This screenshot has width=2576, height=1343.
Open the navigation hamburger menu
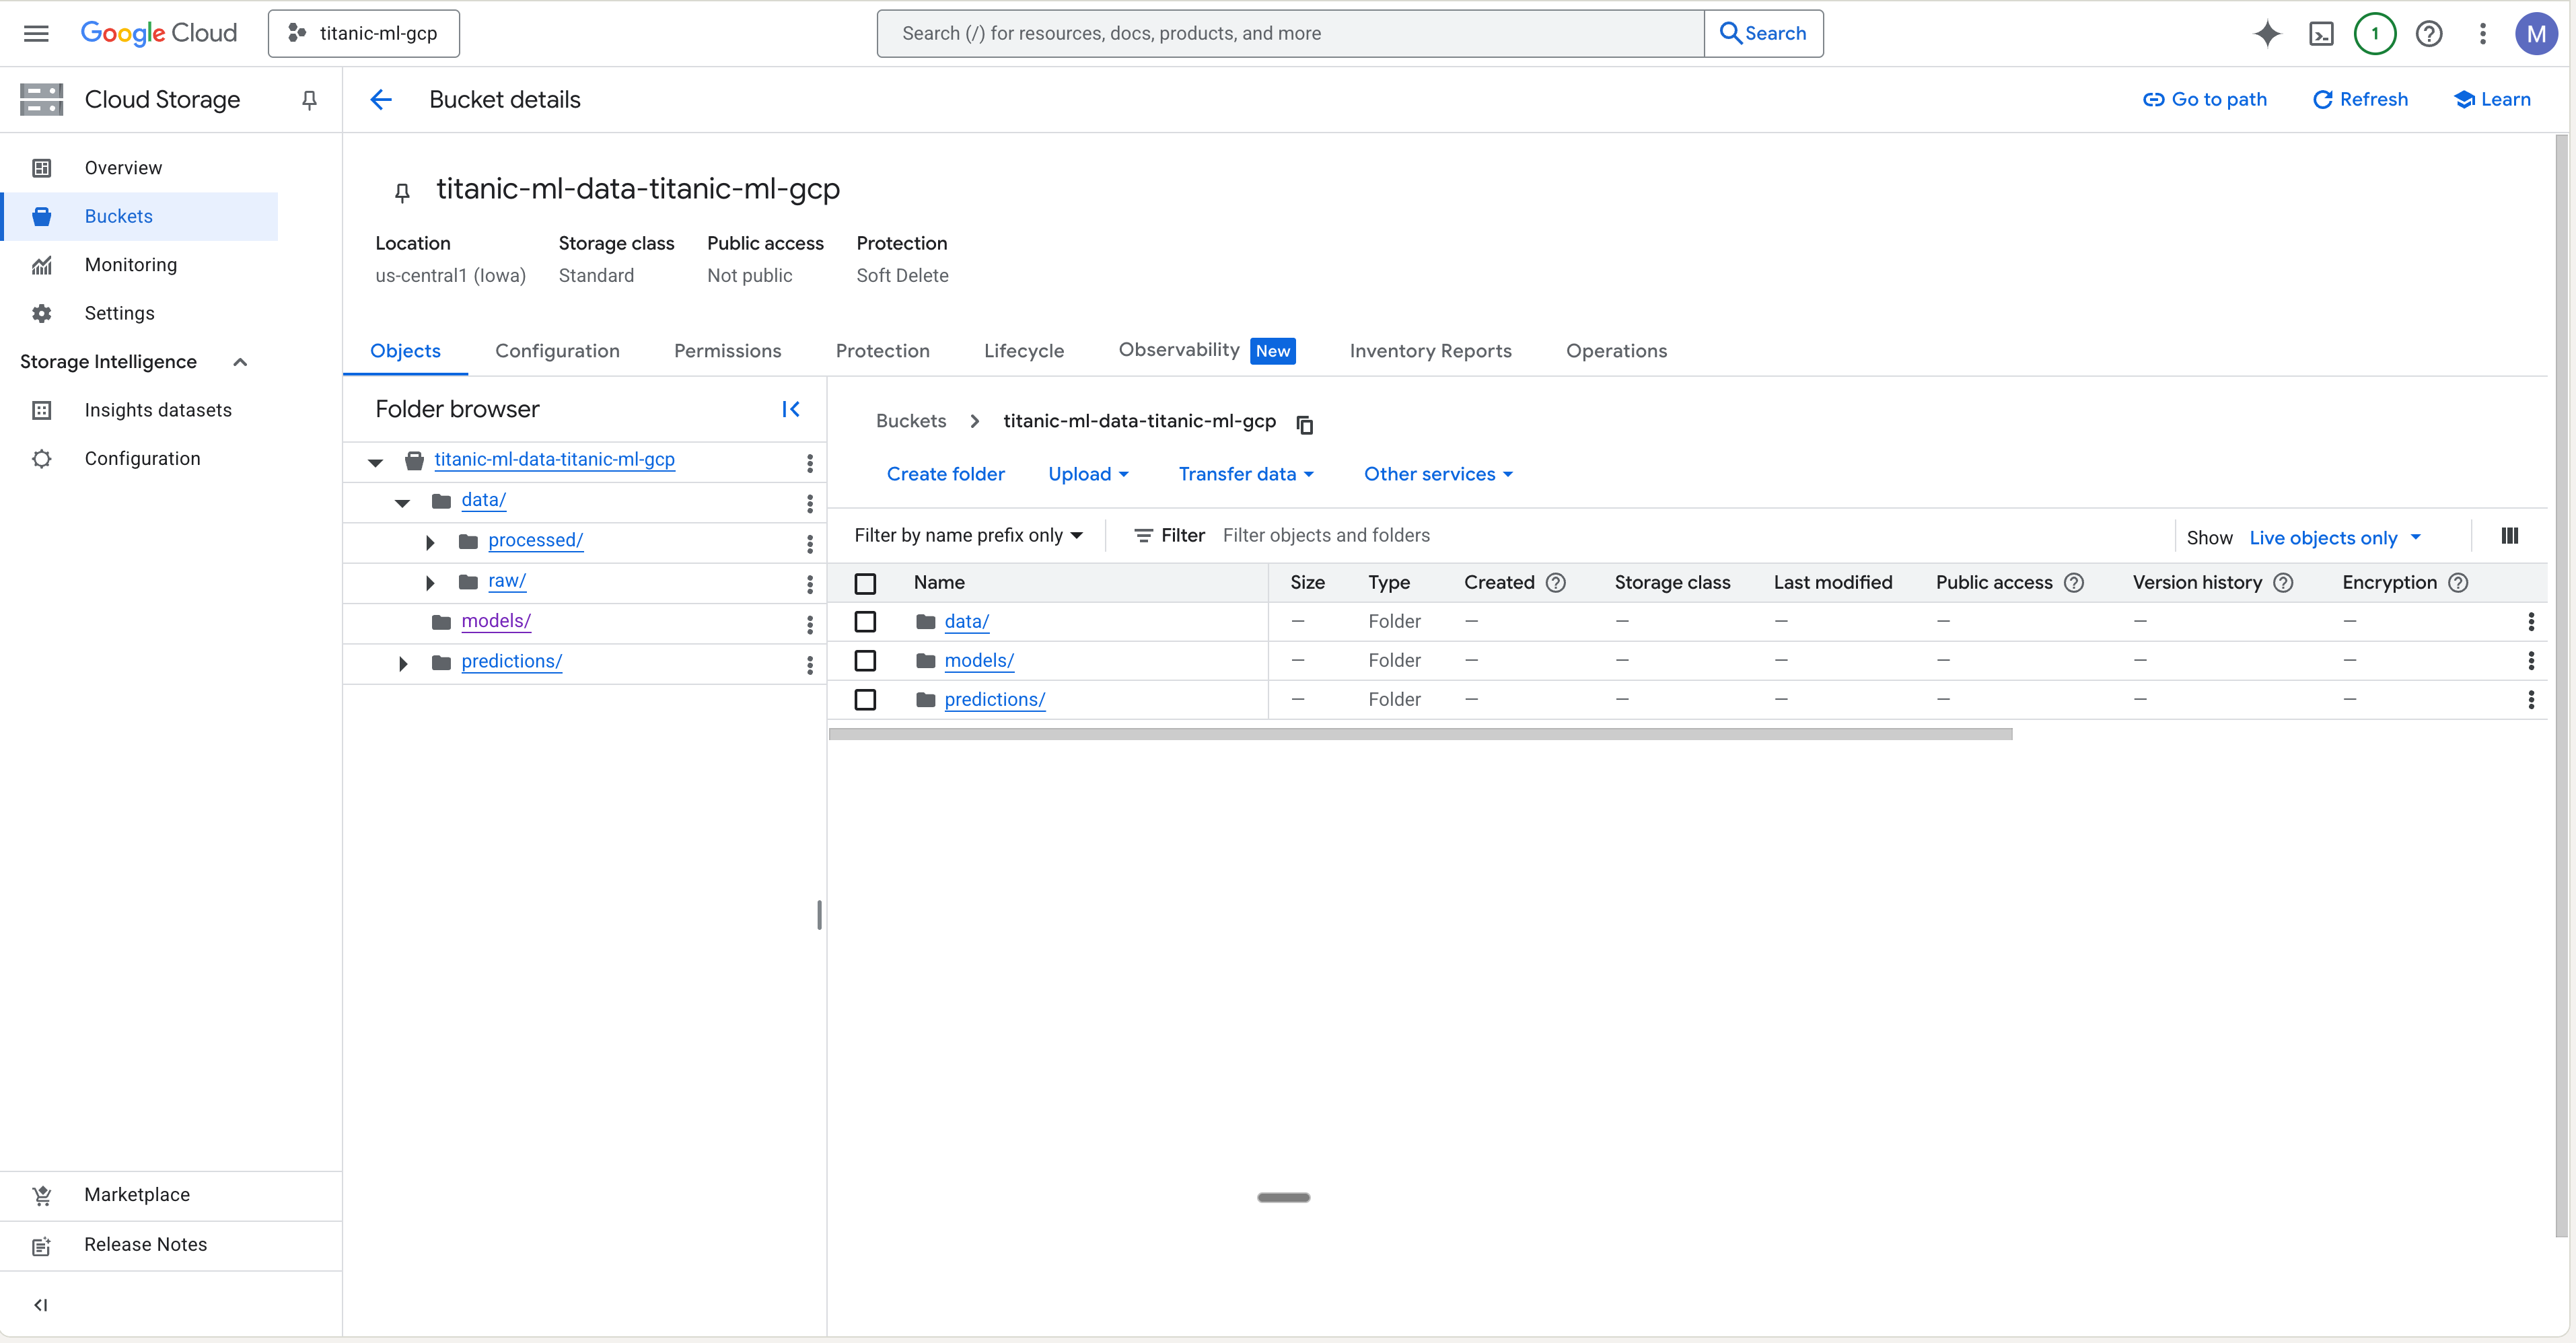[35, 33]
